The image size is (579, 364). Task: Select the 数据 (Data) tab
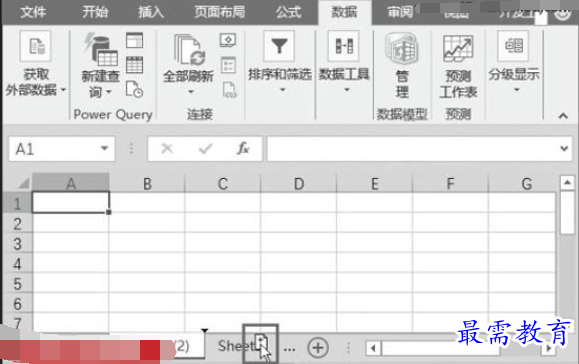click(x=344, y=12)
